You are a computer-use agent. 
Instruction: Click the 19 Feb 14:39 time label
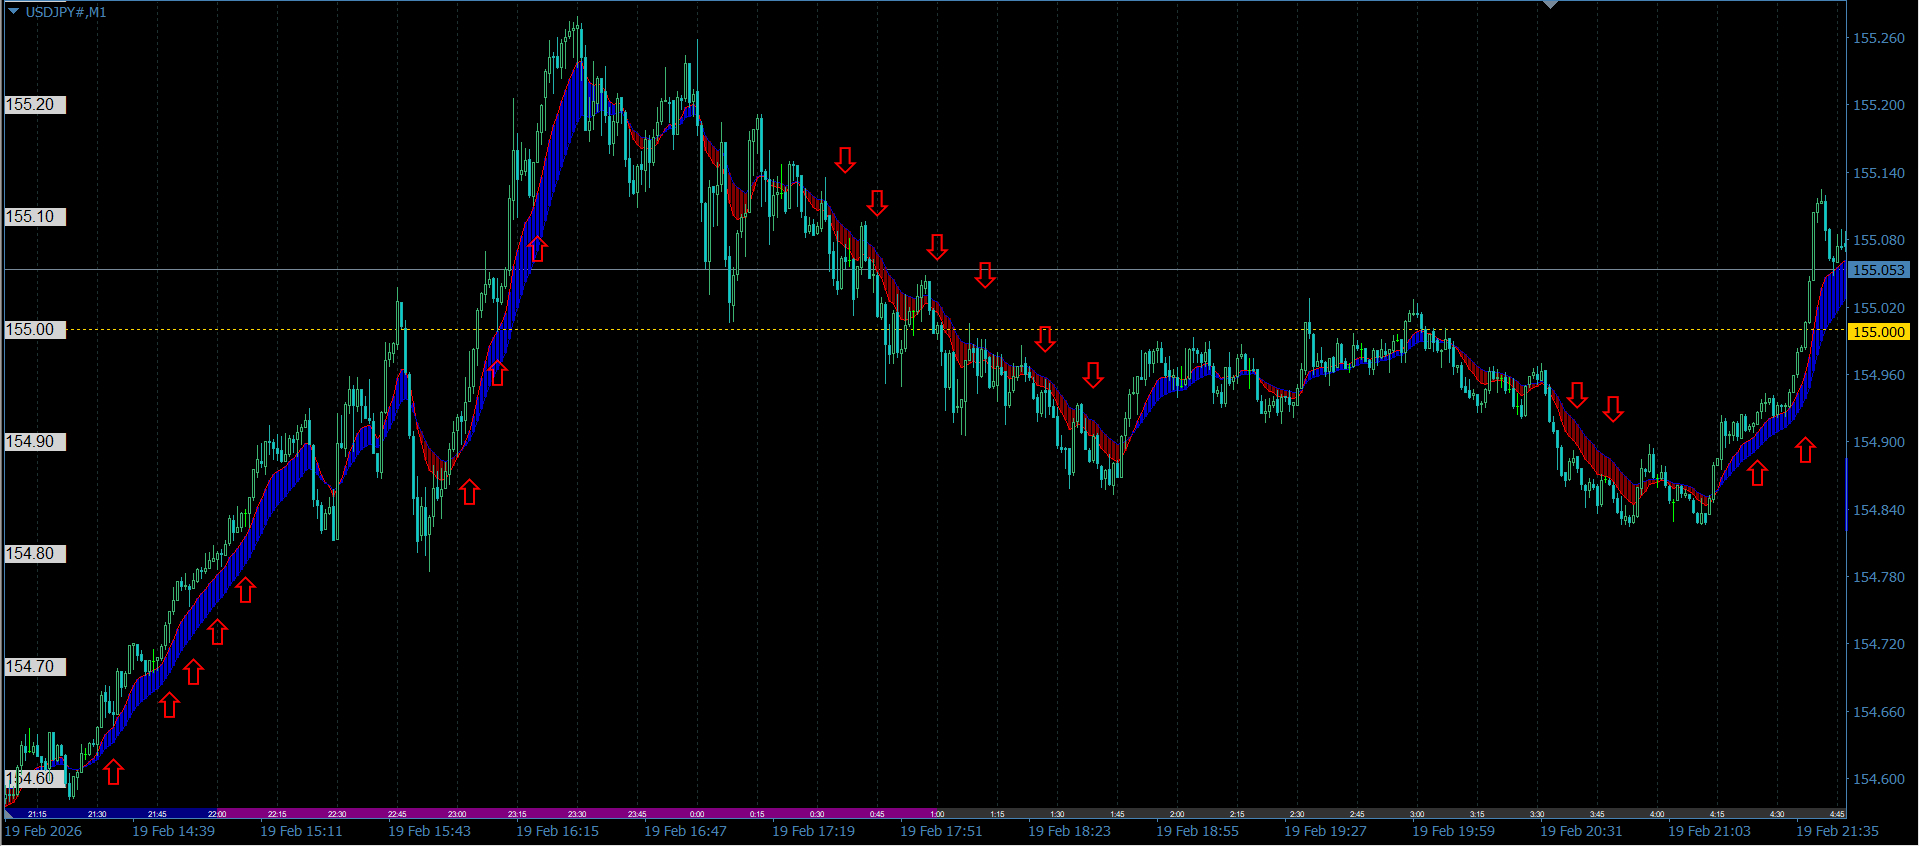pyautogui.click(x=174, y=831)
